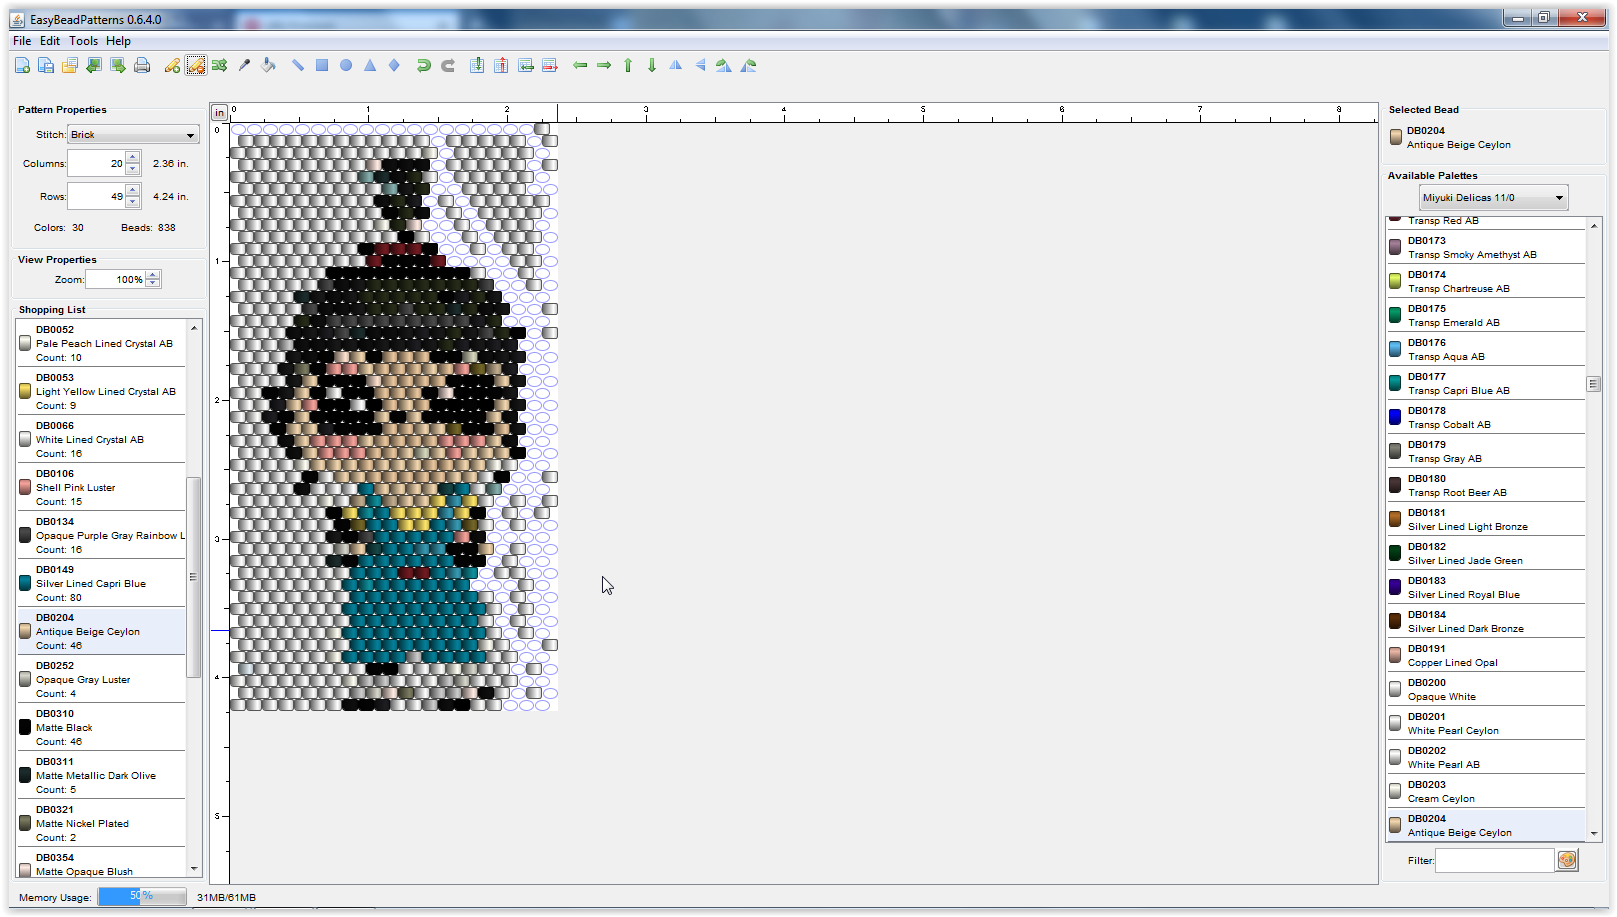Click inside the Filter text field
The image size is (1617, 917).
click(x=1495, y=860)
